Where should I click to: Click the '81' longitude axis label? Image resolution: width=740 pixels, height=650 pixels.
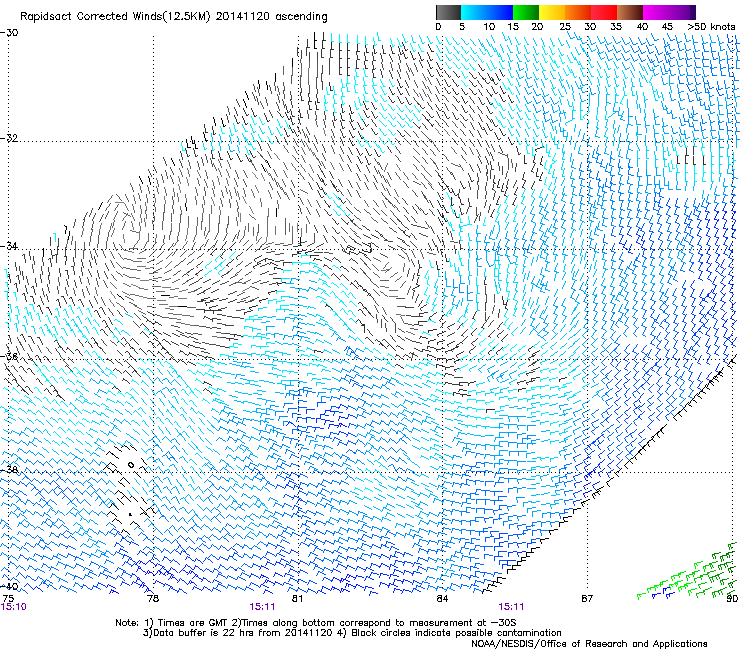tap(297, 599)
